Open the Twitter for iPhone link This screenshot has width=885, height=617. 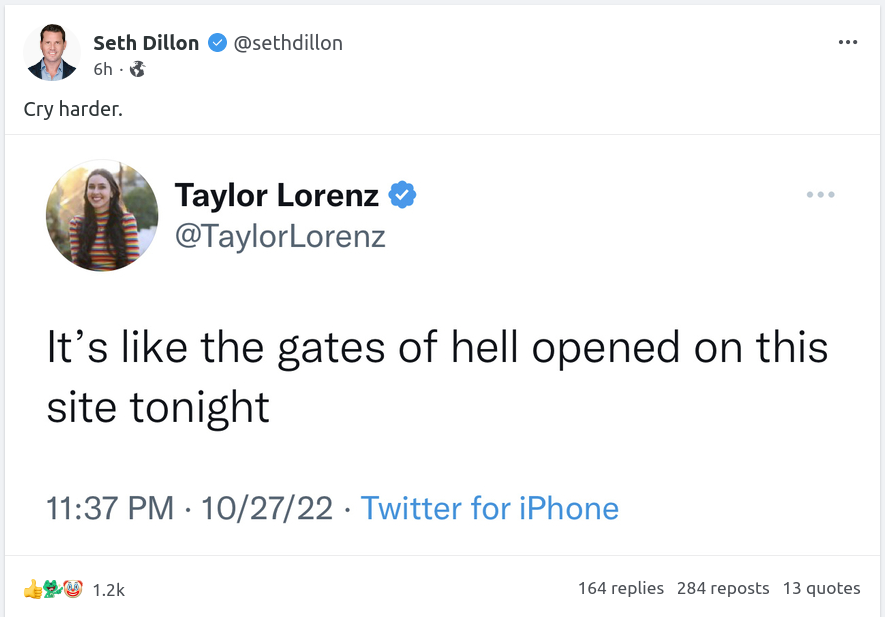click(x=489, y=508)
